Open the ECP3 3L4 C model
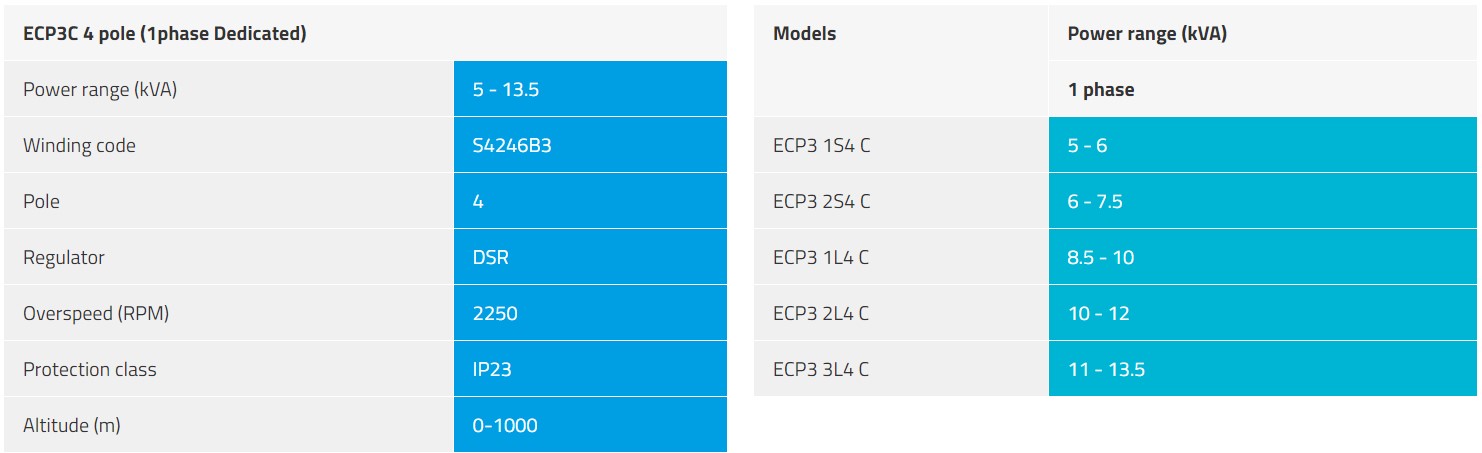This screenshot has width=1482, height=453. [x=821, y=369]
